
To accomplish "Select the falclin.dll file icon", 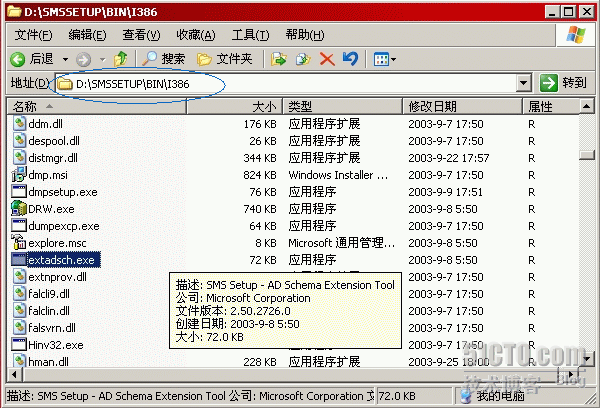I will 19,310.
